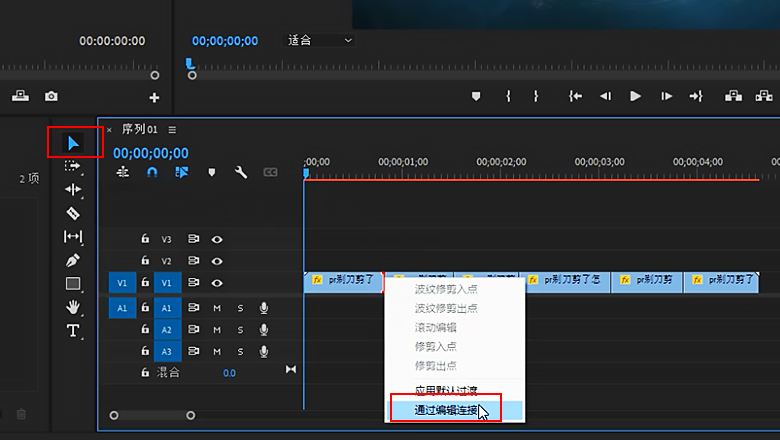Click the first pr剃刀剪了 clip on V1

pos(344,282)
